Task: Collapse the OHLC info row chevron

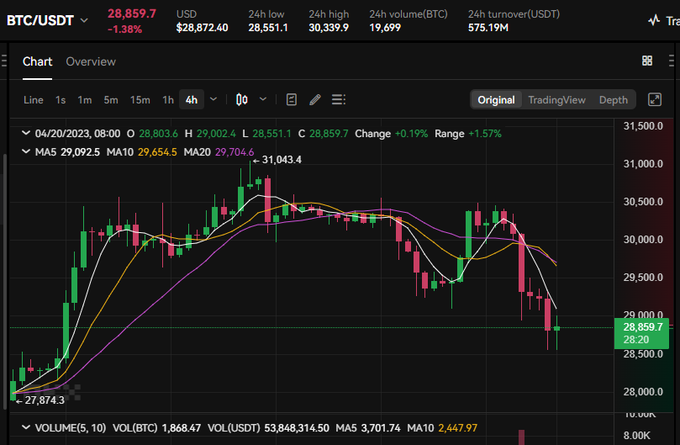Action: pos(26,133)
